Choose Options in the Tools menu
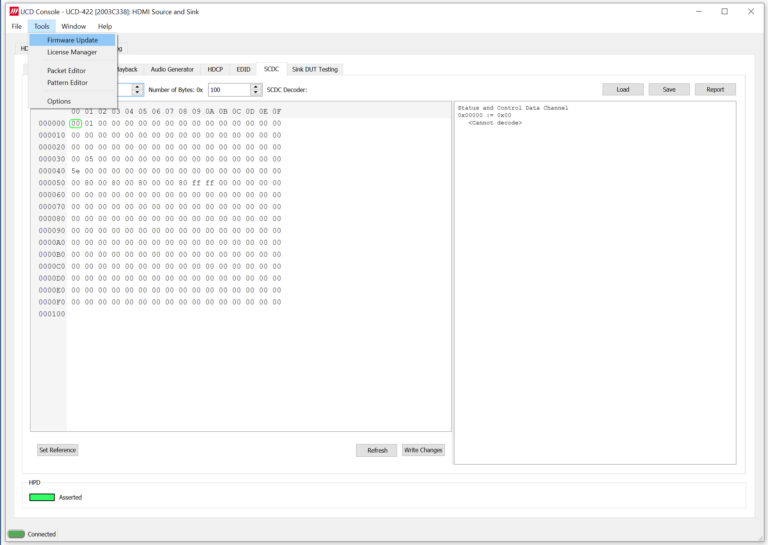 59,101
